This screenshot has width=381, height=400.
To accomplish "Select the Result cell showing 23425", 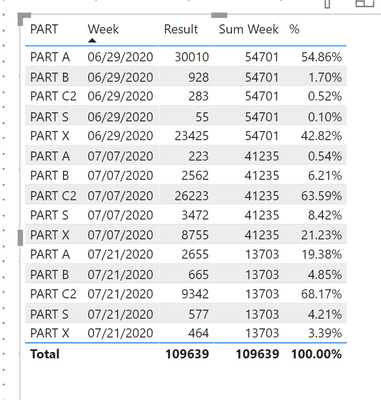I will (x=192, y=136).
